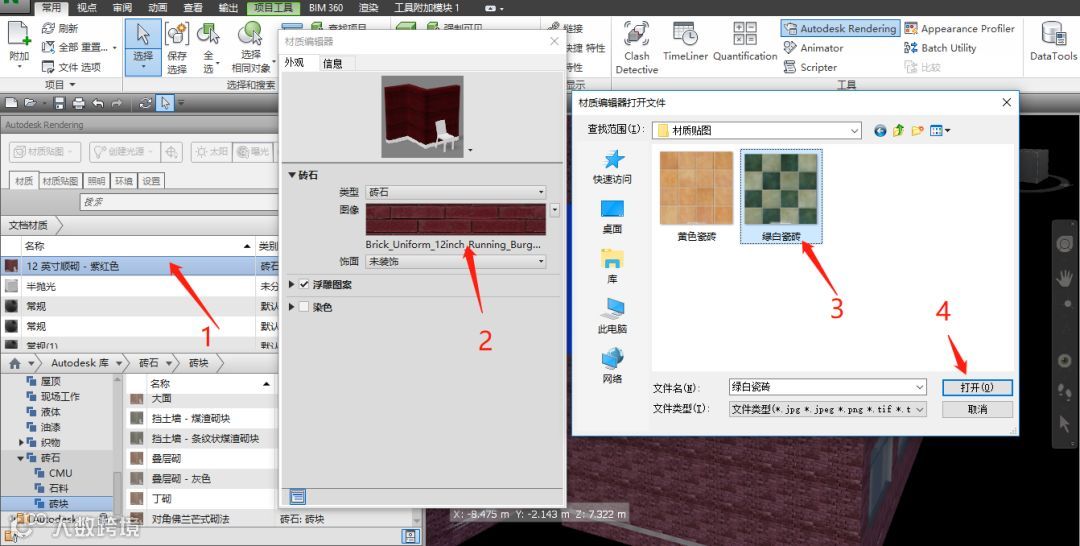Viewport: 1080px width, 546px height.
Task: Toggle 染色 tint checkbox
Action: (304, 306)
